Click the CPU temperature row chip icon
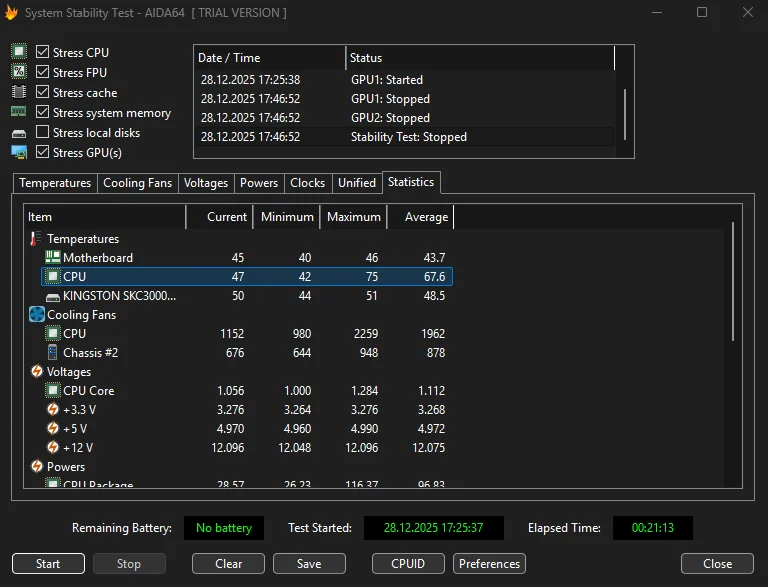Viewport: 768px width, 587px height. 52,276
